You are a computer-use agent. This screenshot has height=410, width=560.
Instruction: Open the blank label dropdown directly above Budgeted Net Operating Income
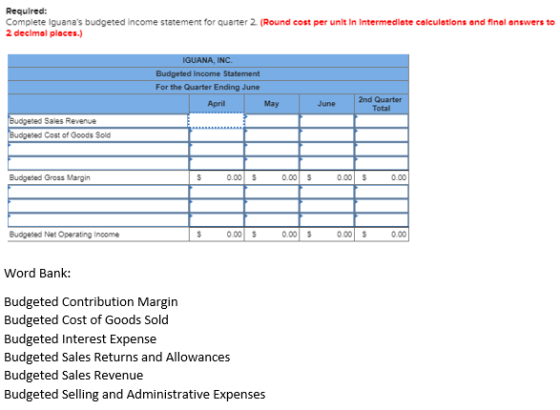[x=98, y=220]
